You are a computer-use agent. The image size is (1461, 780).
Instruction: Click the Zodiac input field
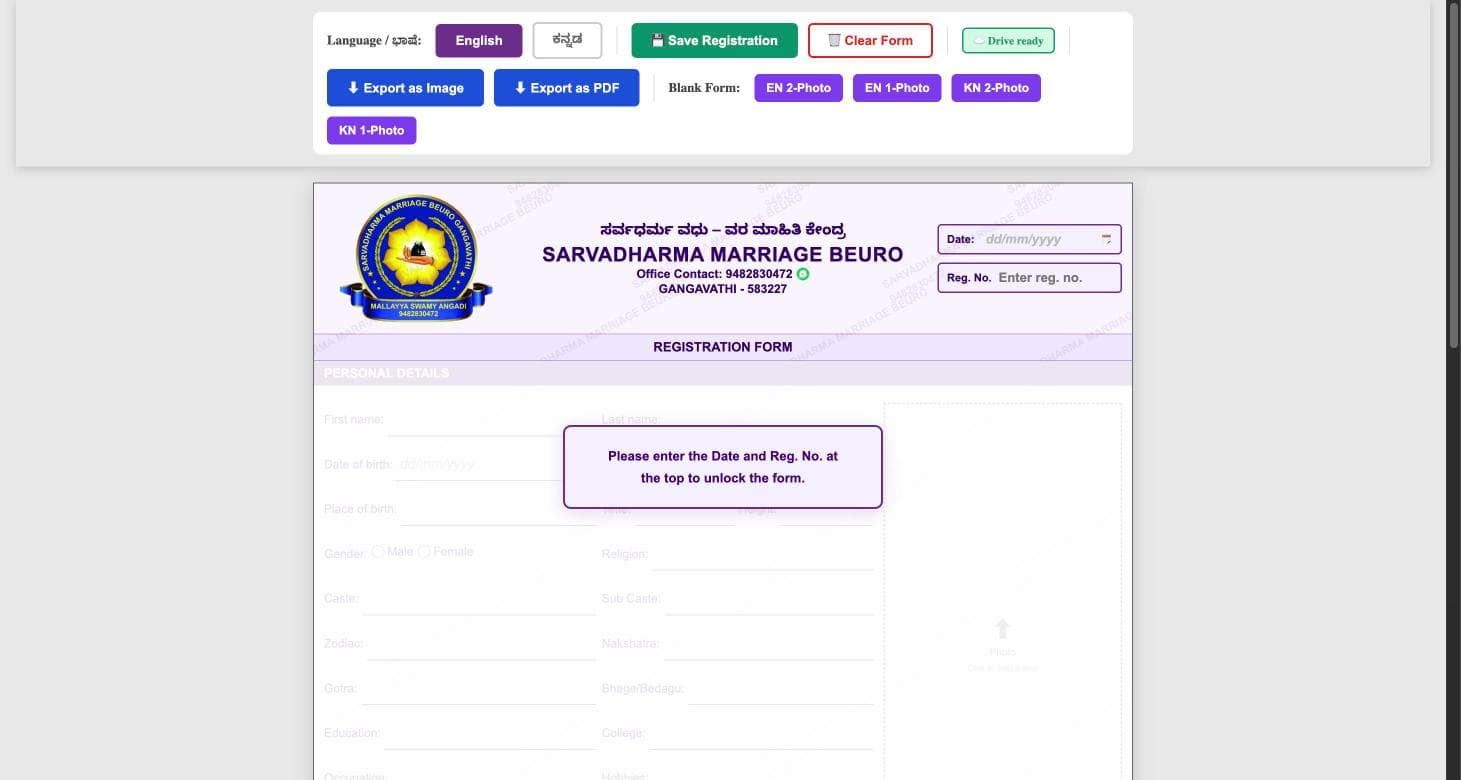(481, 646)
